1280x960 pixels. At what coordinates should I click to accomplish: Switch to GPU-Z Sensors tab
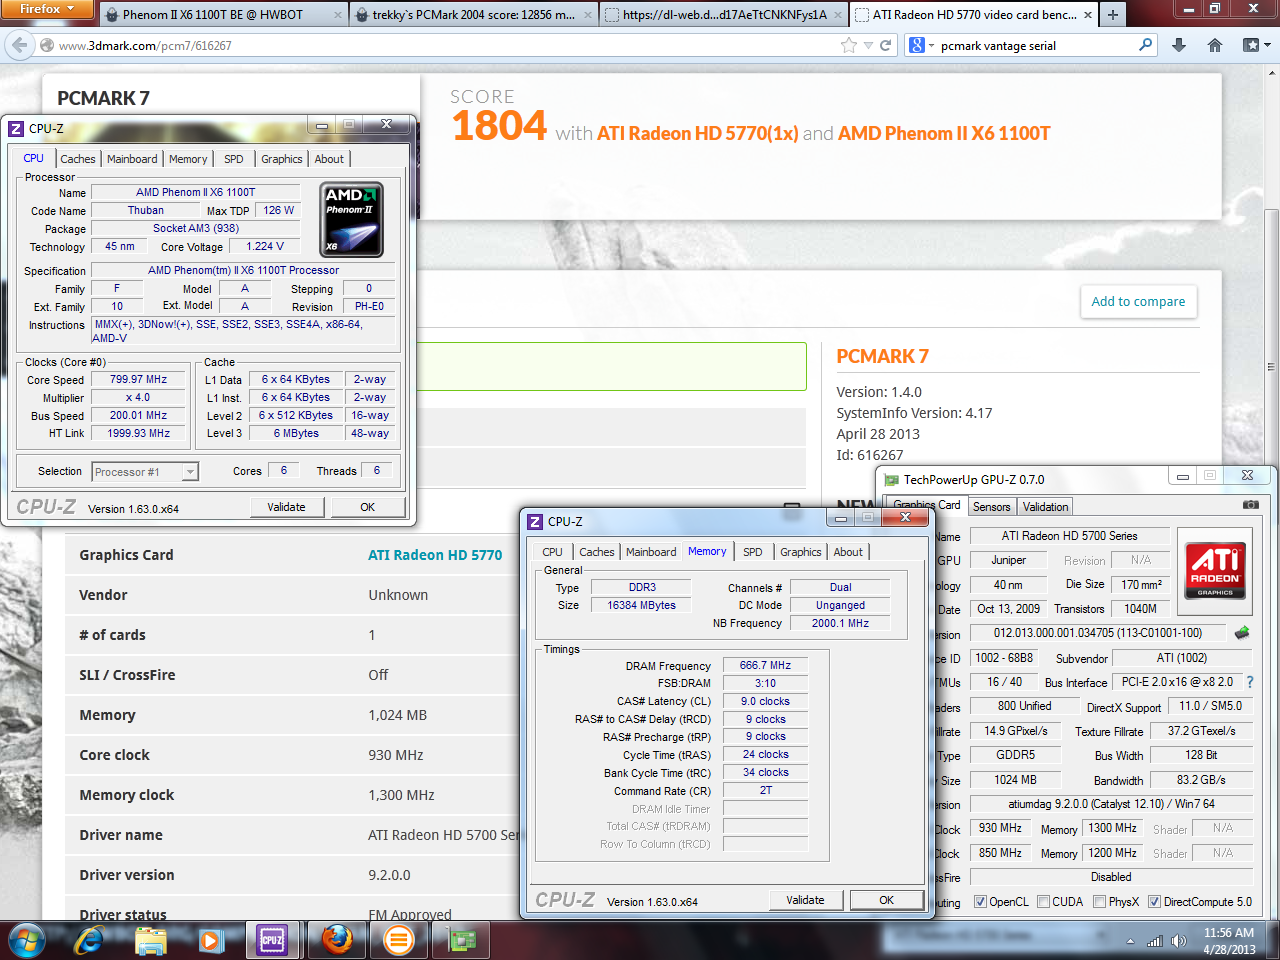(x=991, y=507)
